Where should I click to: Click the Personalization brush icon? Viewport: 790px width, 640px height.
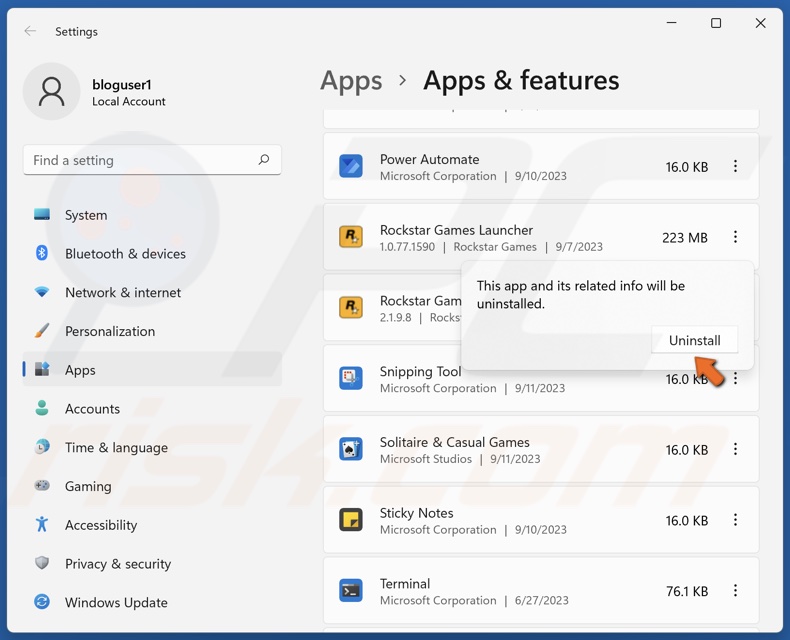pos(42,331)
